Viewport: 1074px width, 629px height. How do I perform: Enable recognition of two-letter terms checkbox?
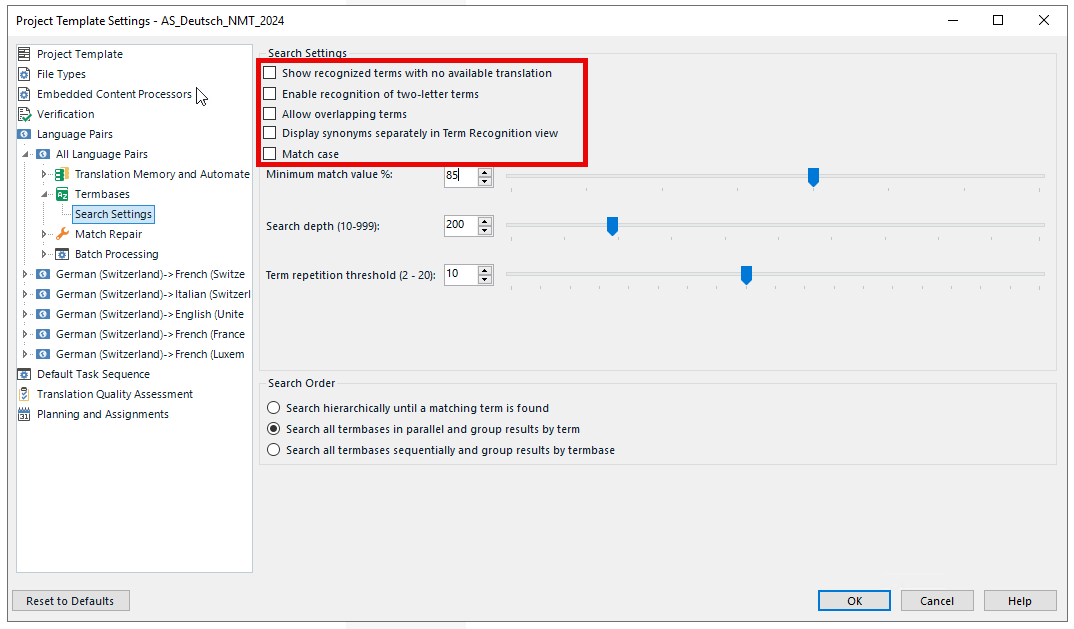[270, 93]
